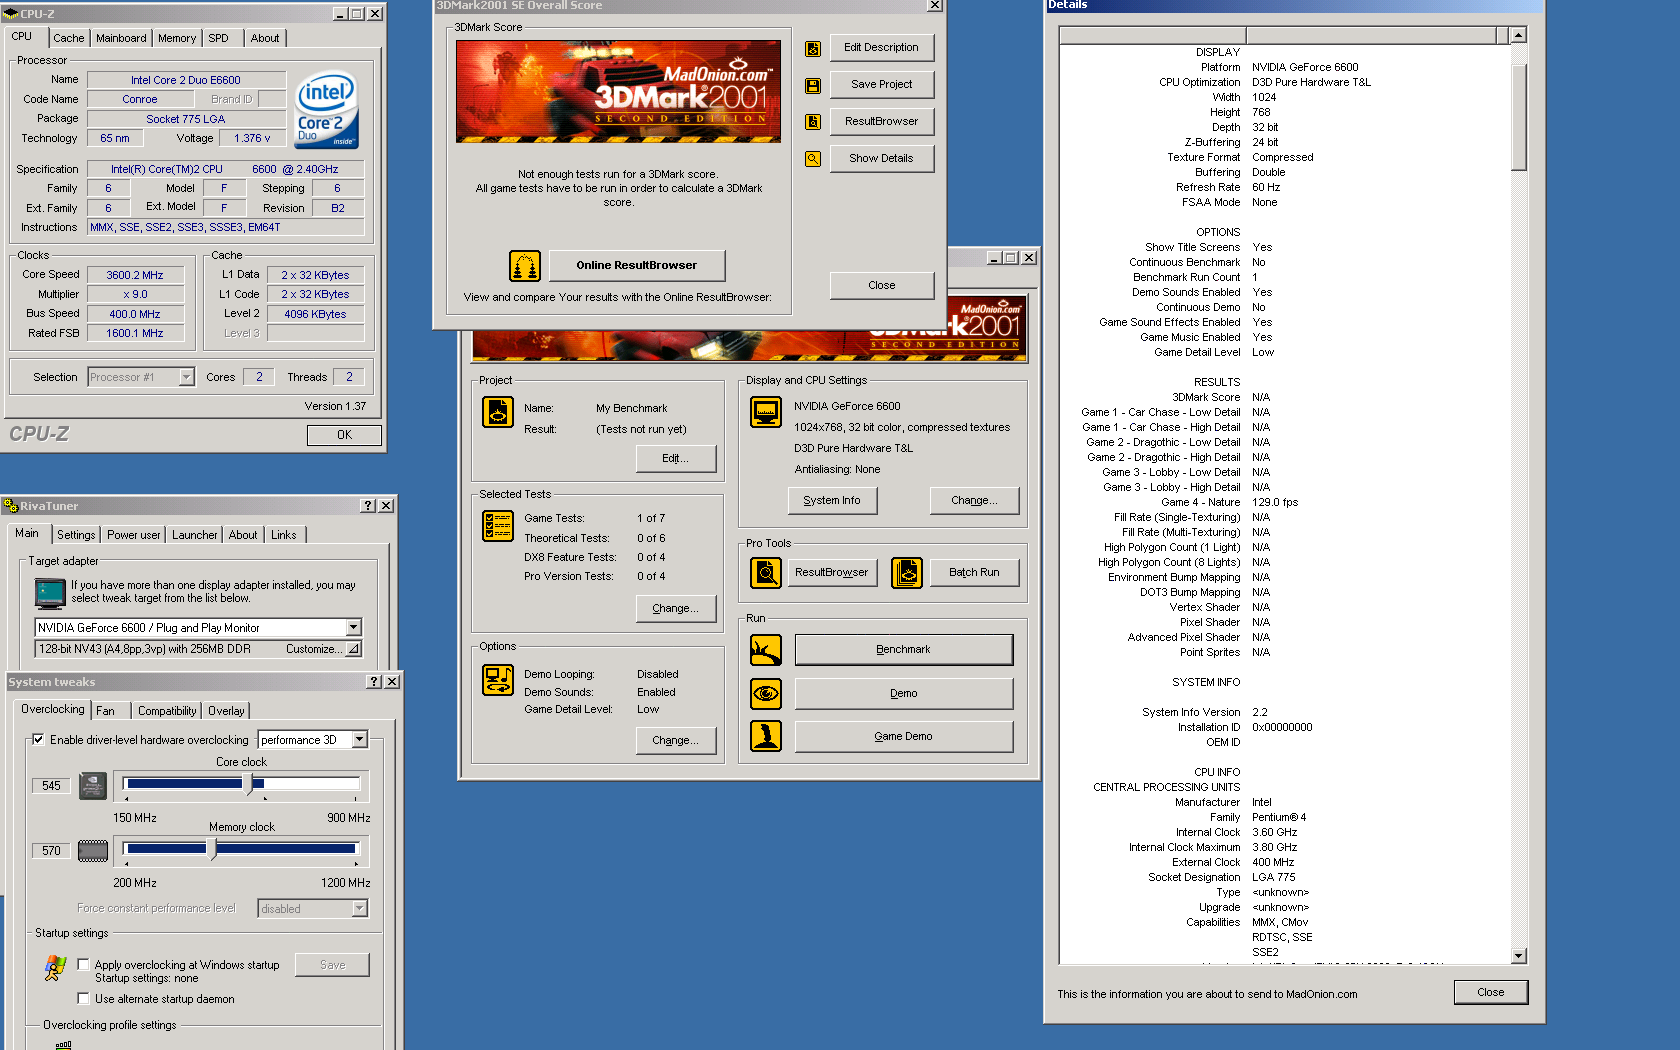Open the RivaTuner Power user tab
Image resolution: width=1680 pixels, height=1050 pixels.
click(x=134, y=535)
